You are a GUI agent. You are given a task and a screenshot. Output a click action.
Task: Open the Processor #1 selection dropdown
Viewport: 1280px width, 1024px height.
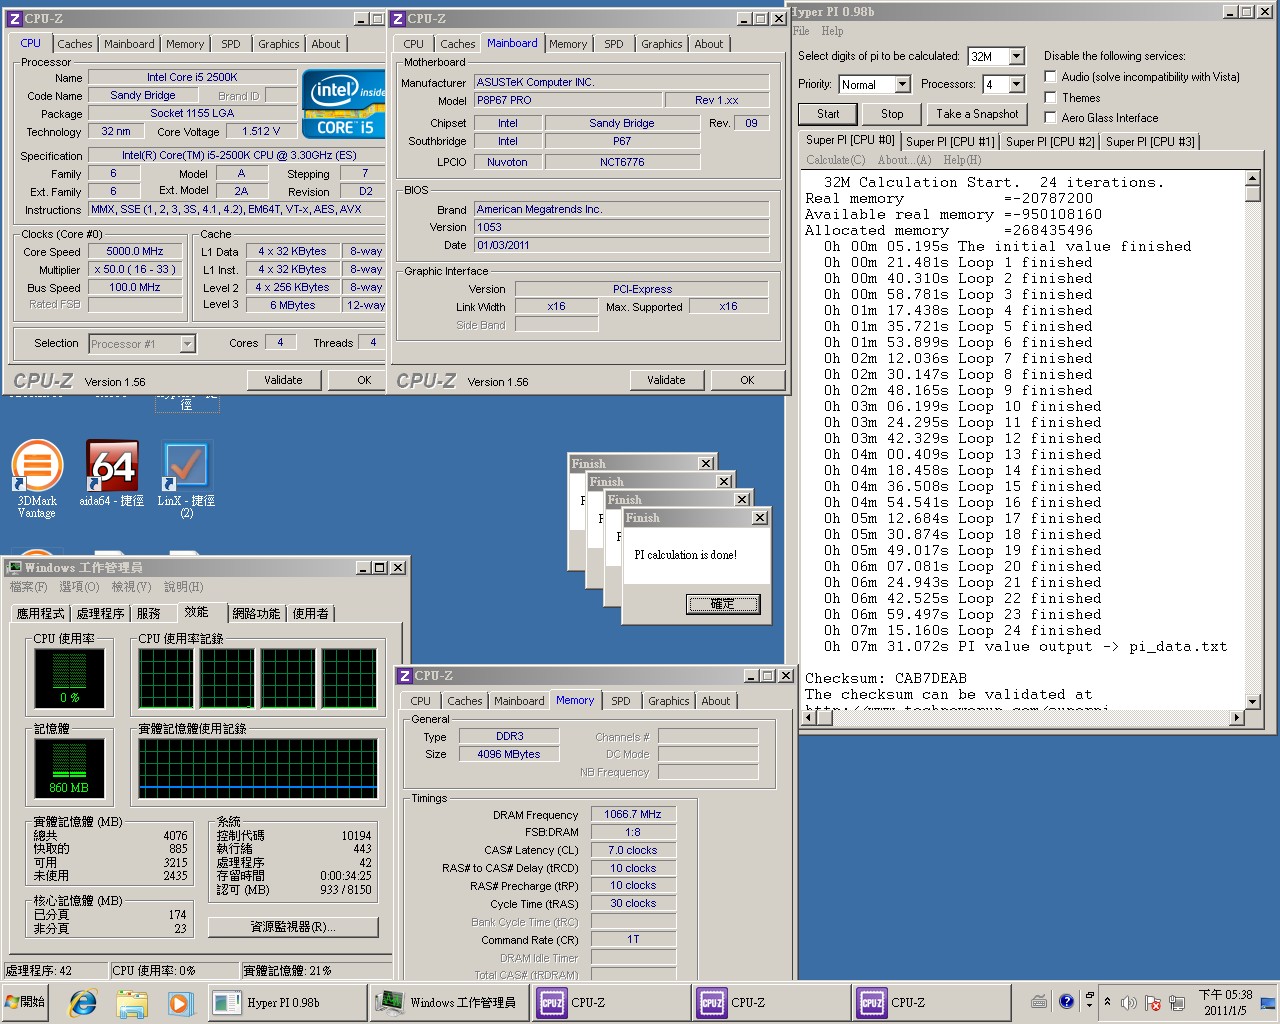point(187,344)
